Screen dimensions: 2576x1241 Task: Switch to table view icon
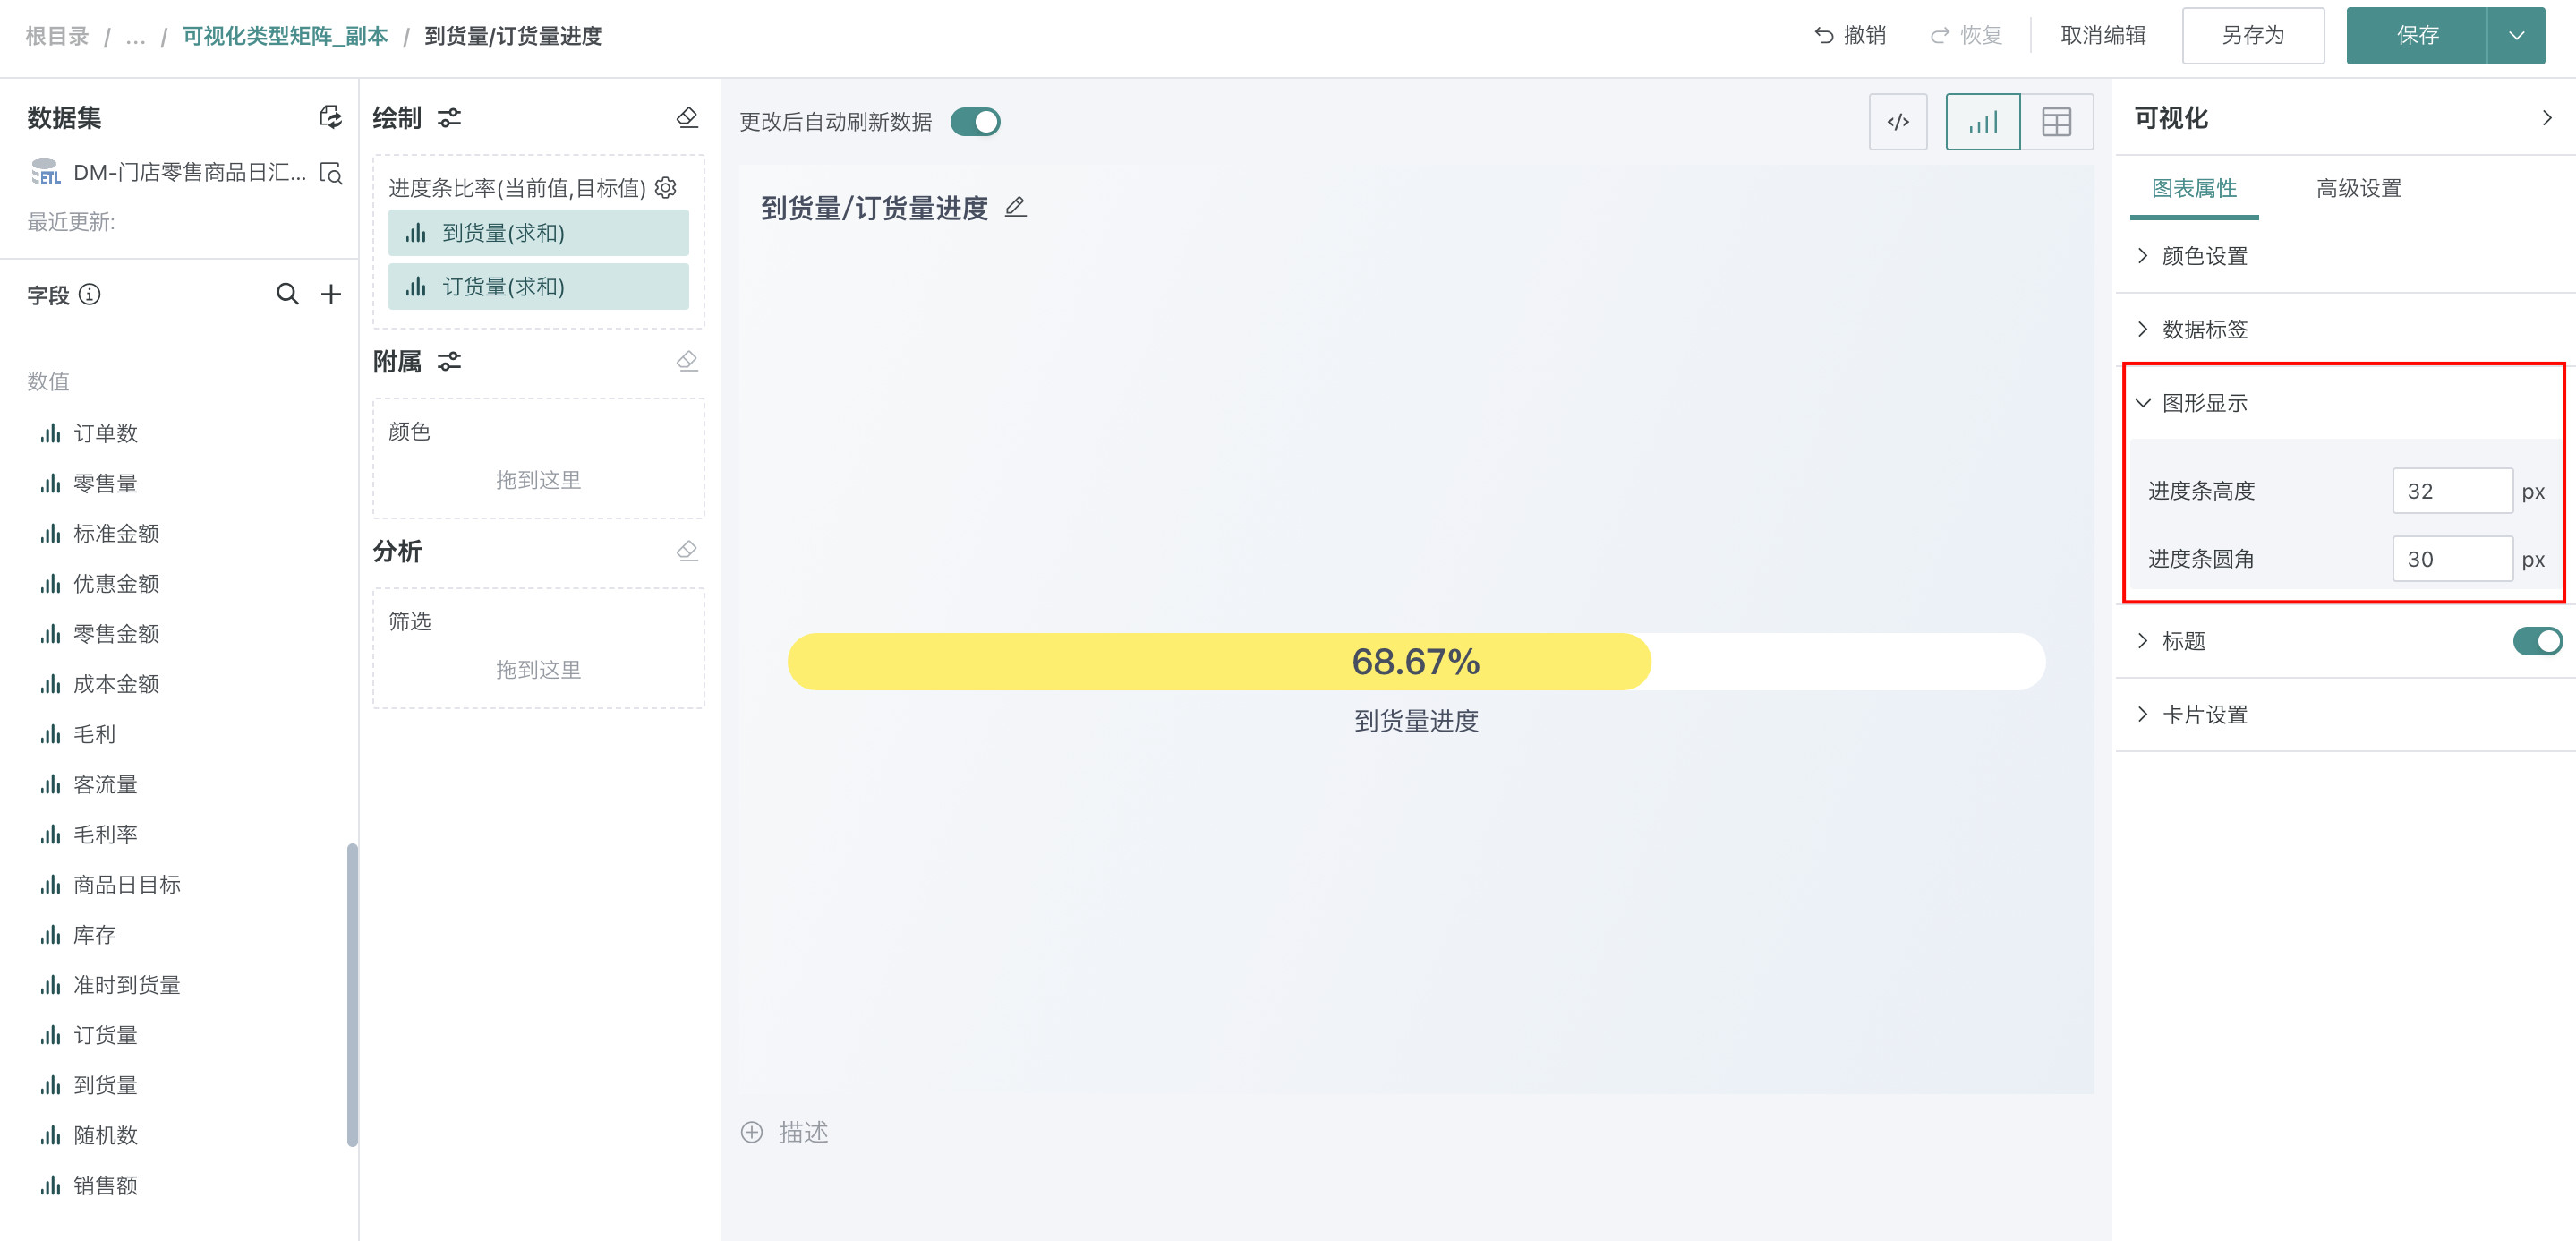pos(2056,122)
